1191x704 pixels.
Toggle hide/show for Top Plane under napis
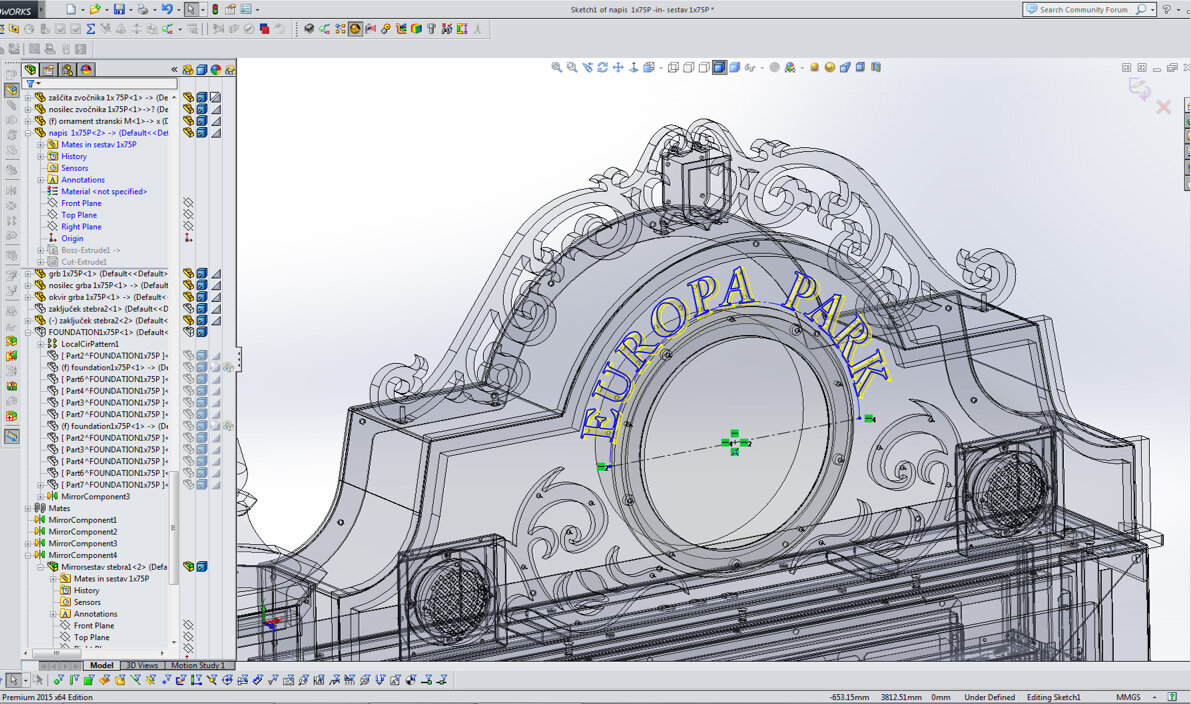coord(188,215)
